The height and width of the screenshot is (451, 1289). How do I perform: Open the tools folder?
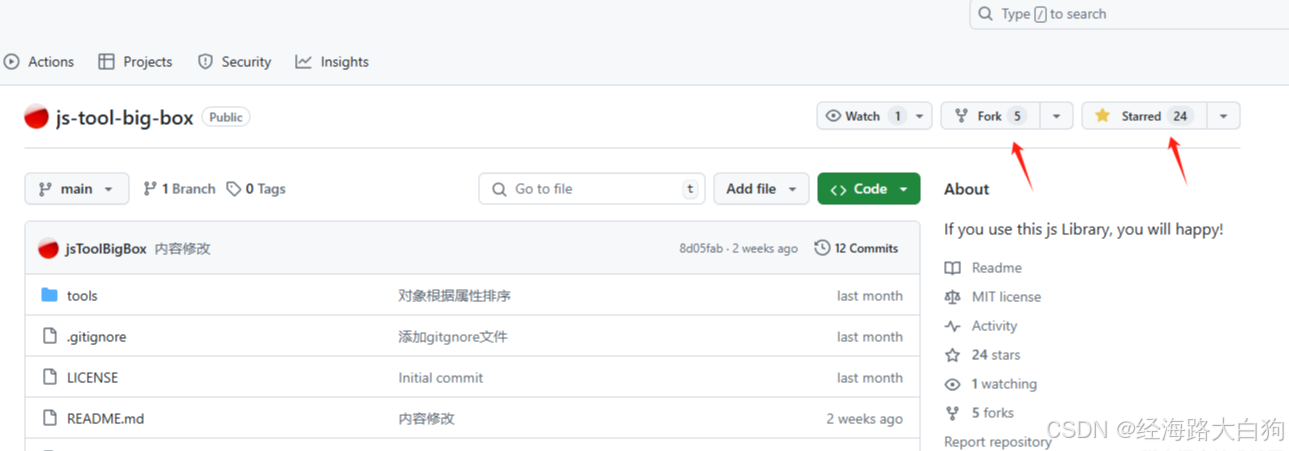tap(82, 296)
